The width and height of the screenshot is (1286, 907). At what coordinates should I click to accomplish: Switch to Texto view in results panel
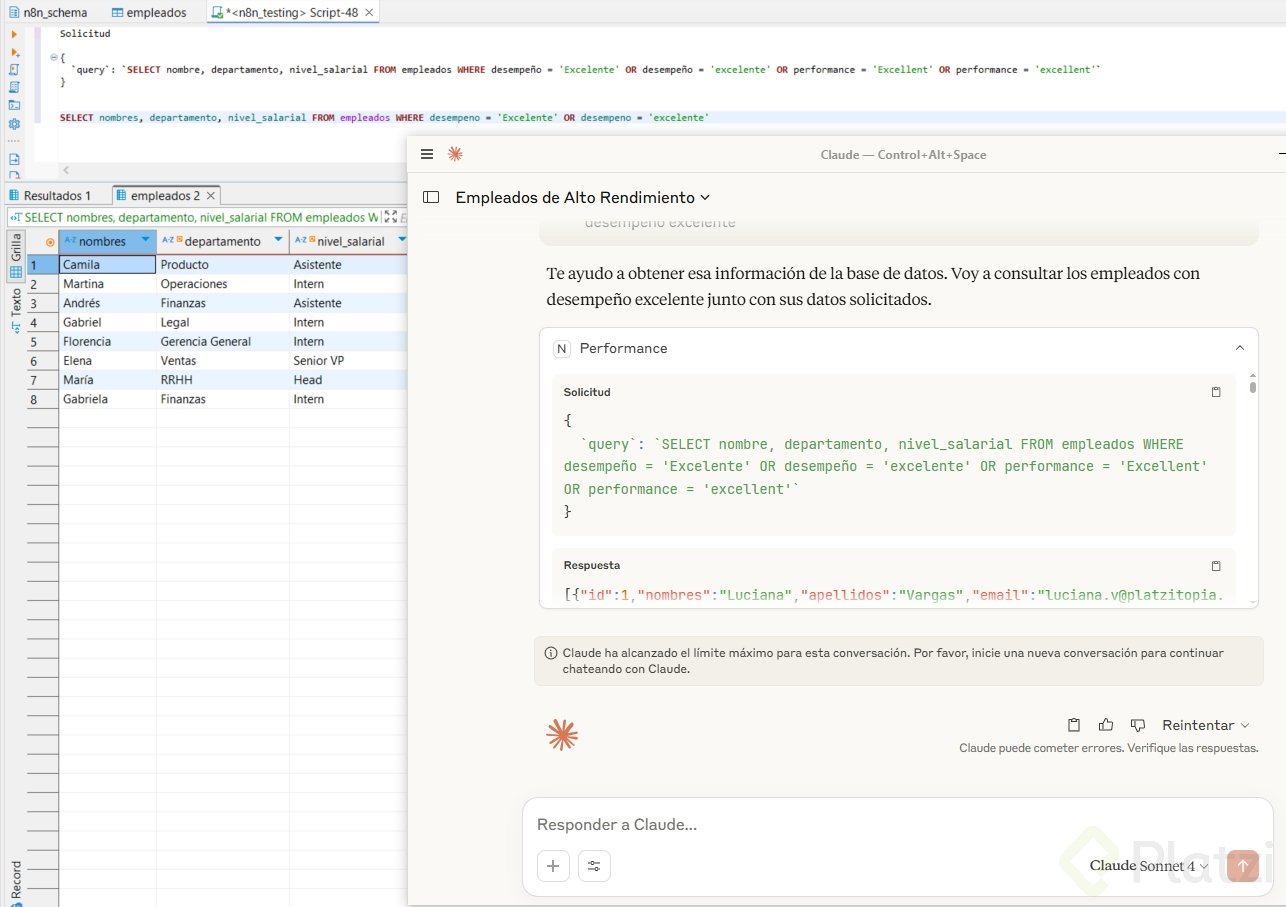(15, 307)
